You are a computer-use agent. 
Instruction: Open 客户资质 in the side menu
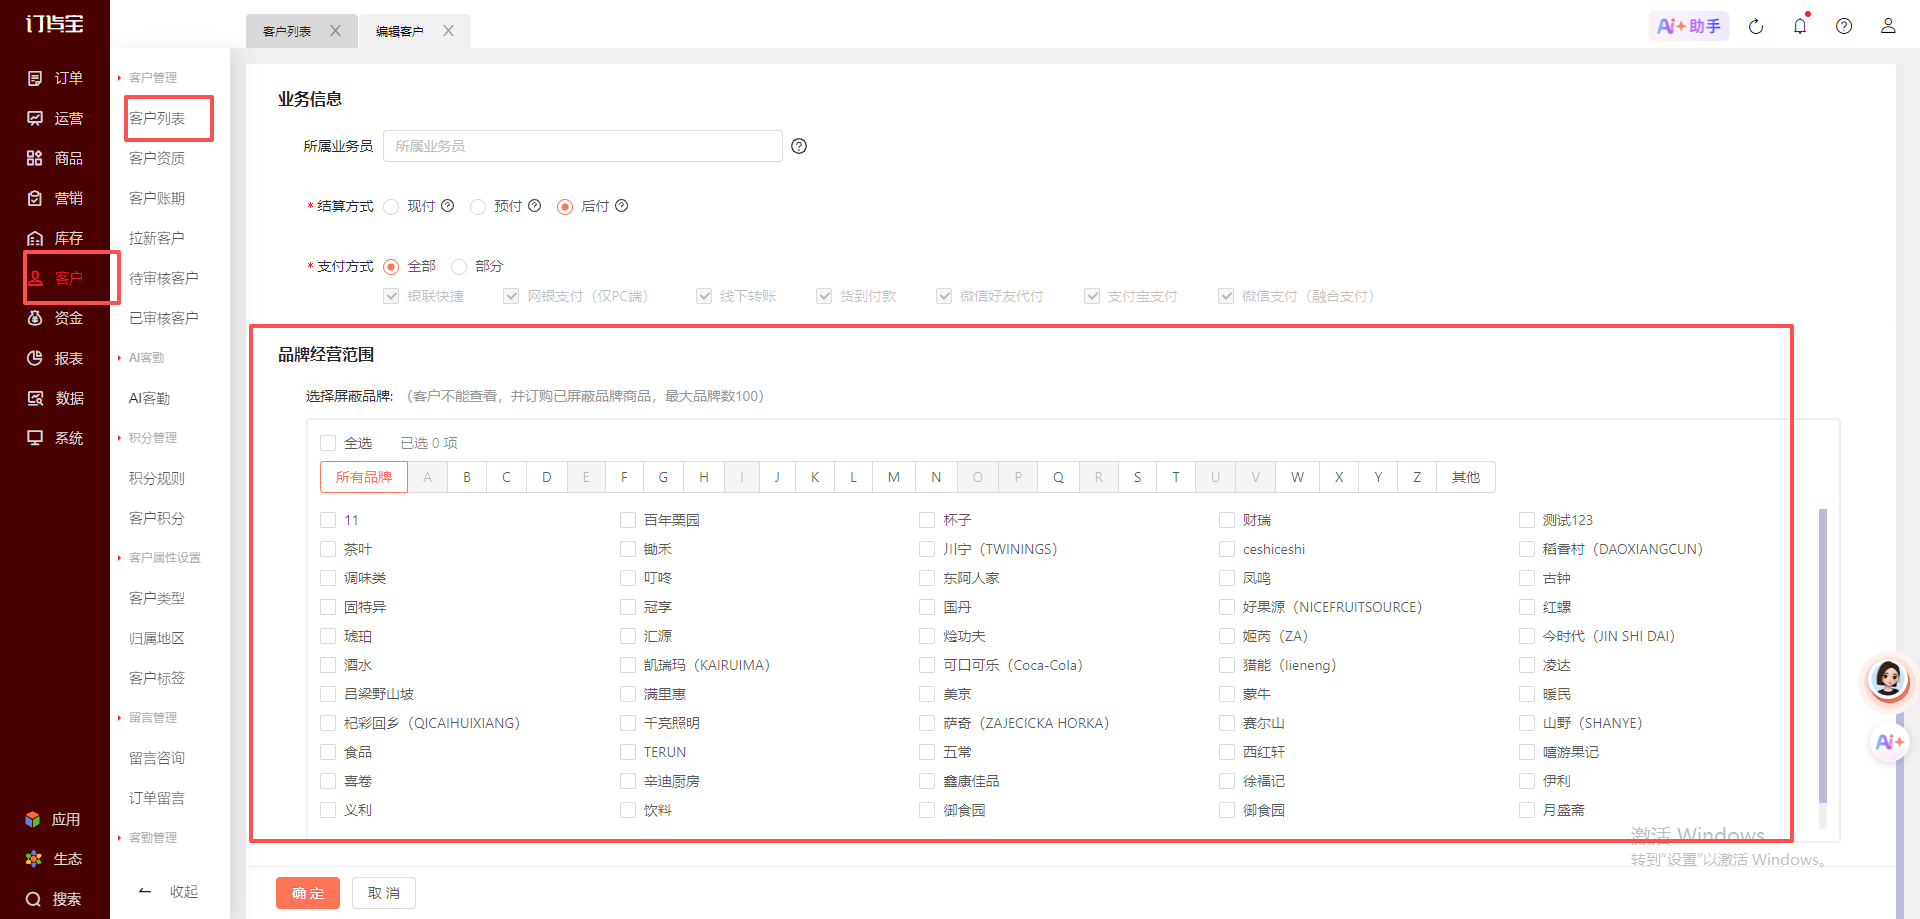tap(157, 158)
